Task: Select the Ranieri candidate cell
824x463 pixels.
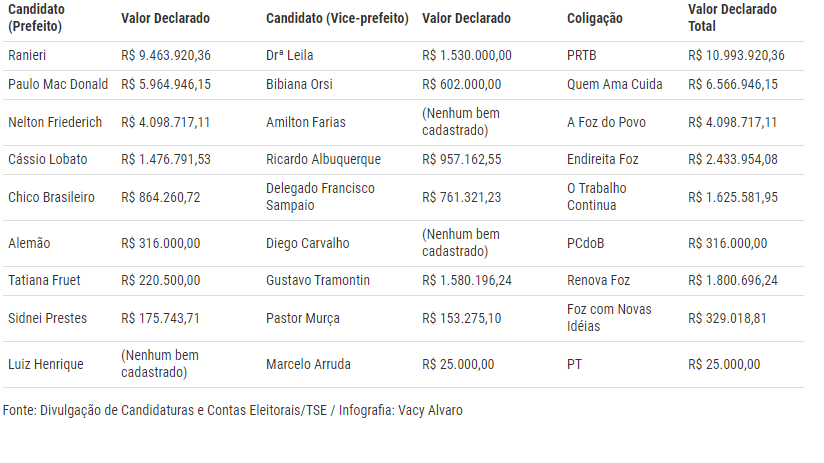Action: click(x=27, y=55)
